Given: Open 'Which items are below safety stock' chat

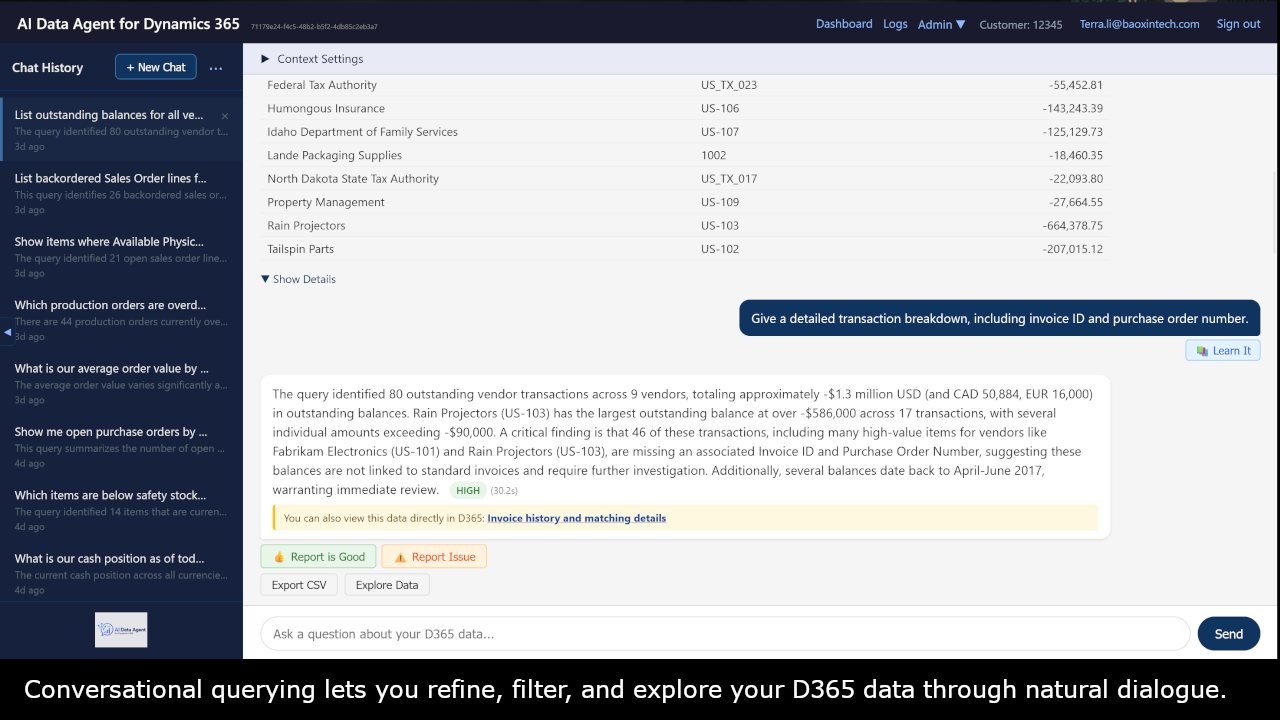Looking at the screenshot, I should click(121, 510).
